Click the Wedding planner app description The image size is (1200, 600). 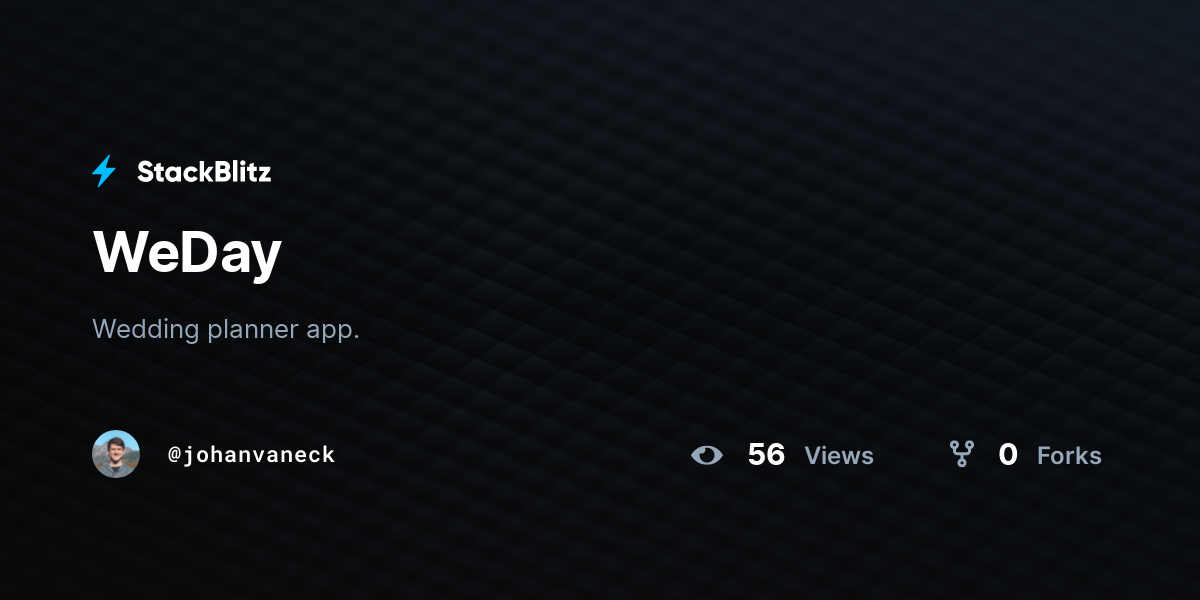(x=226, y=329)
